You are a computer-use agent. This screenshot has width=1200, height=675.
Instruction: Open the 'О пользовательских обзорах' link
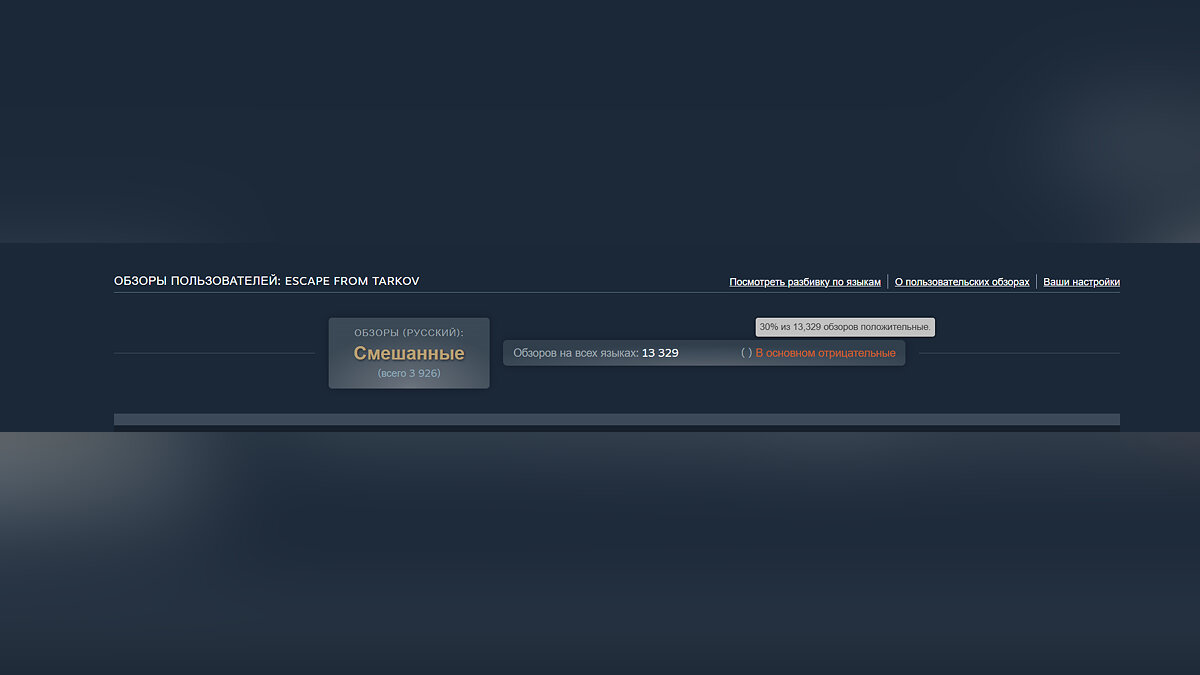tap(961, 282)
